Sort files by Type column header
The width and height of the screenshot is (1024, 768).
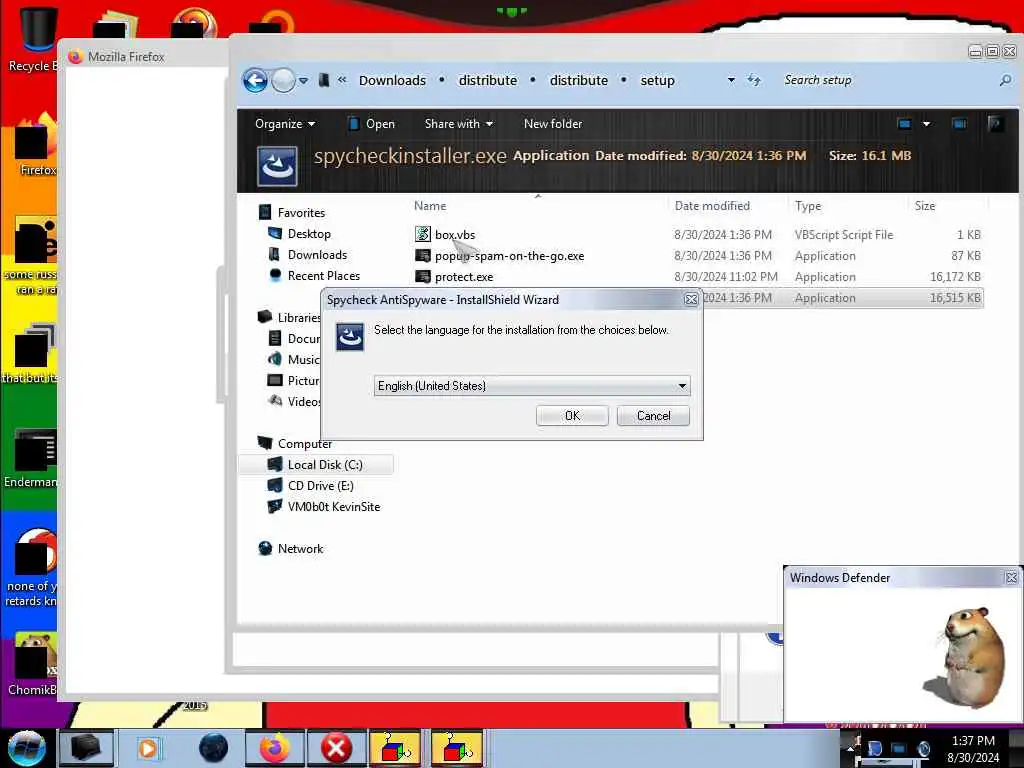point(808,206)
